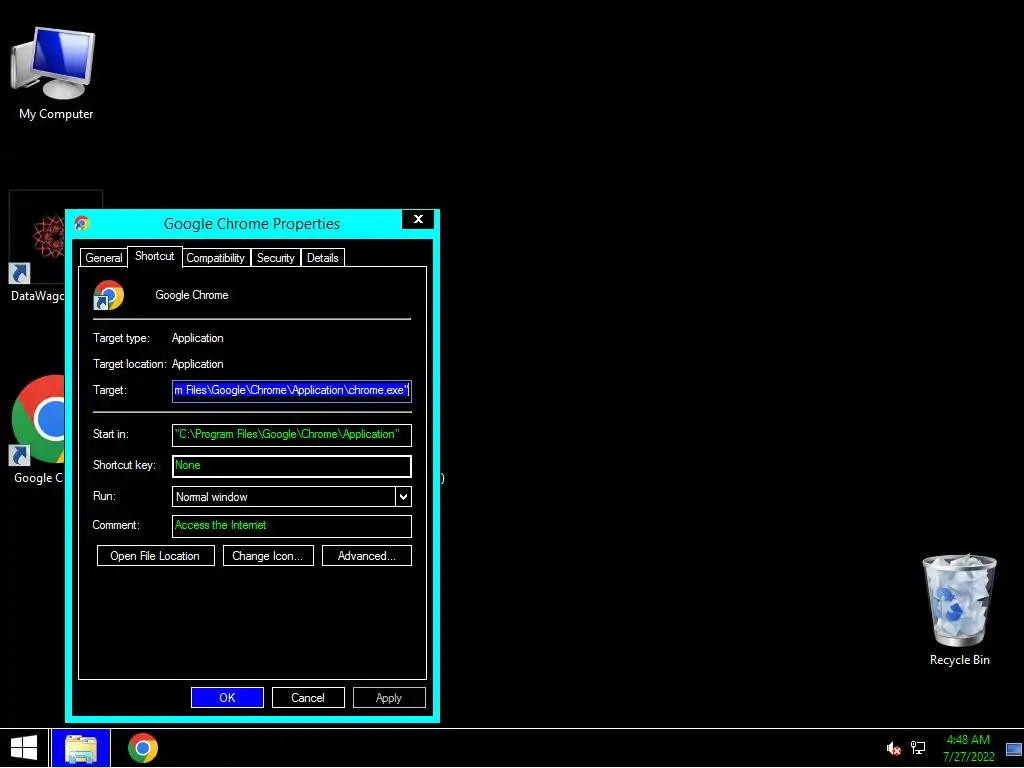Click the Start in field

[x=292, y=435]
